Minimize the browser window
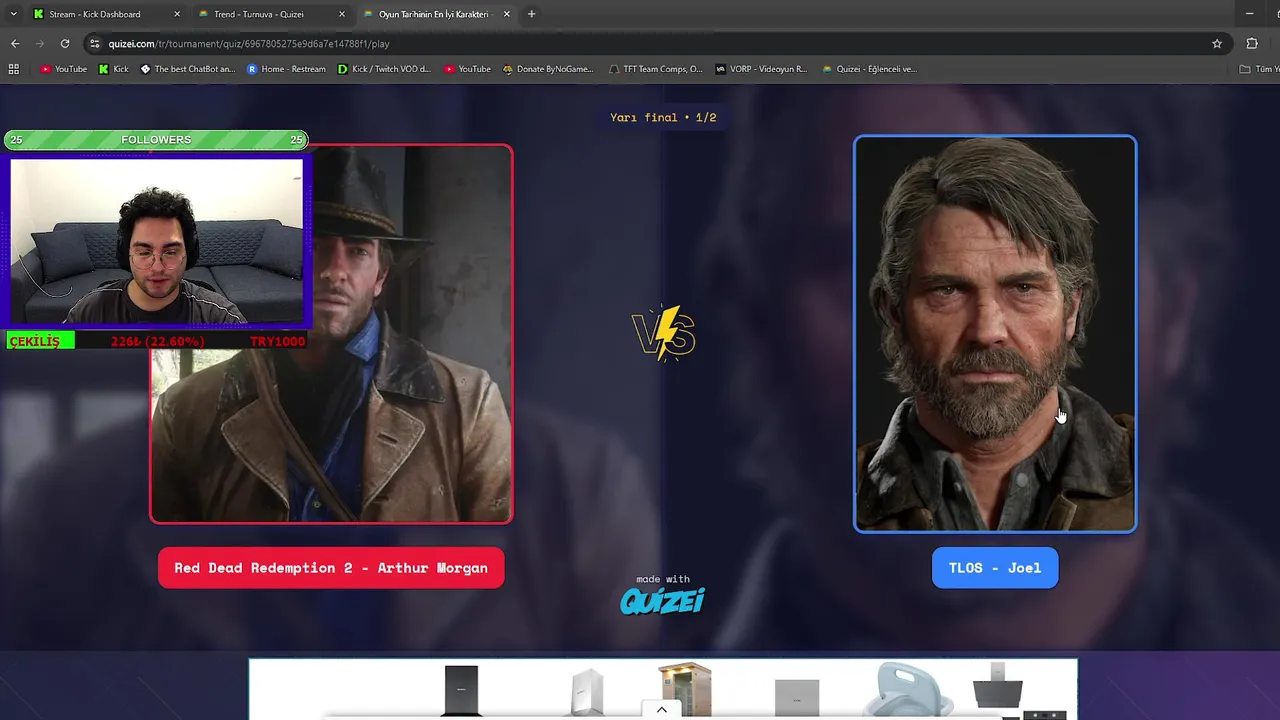Screen dimensions: 1280x720 click(x=1249, y=14)
